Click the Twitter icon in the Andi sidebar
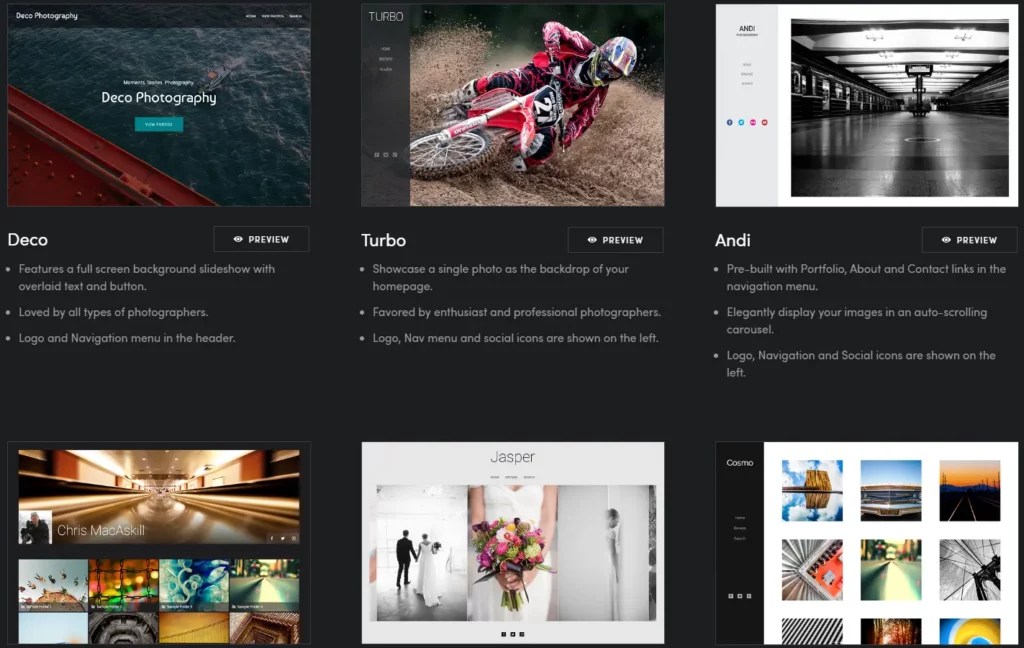 click(741, 122)
